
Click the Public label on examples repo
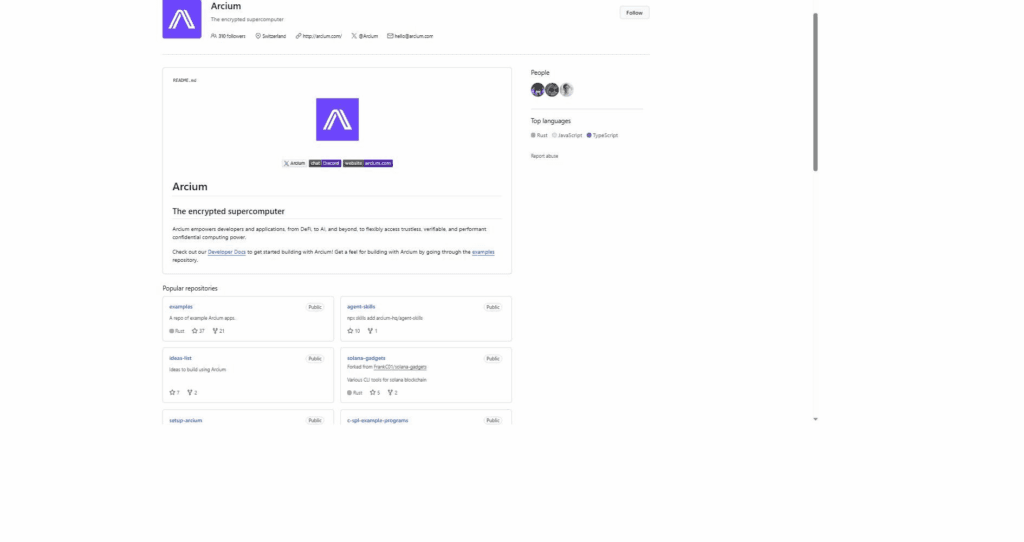(x=315, y=307)
